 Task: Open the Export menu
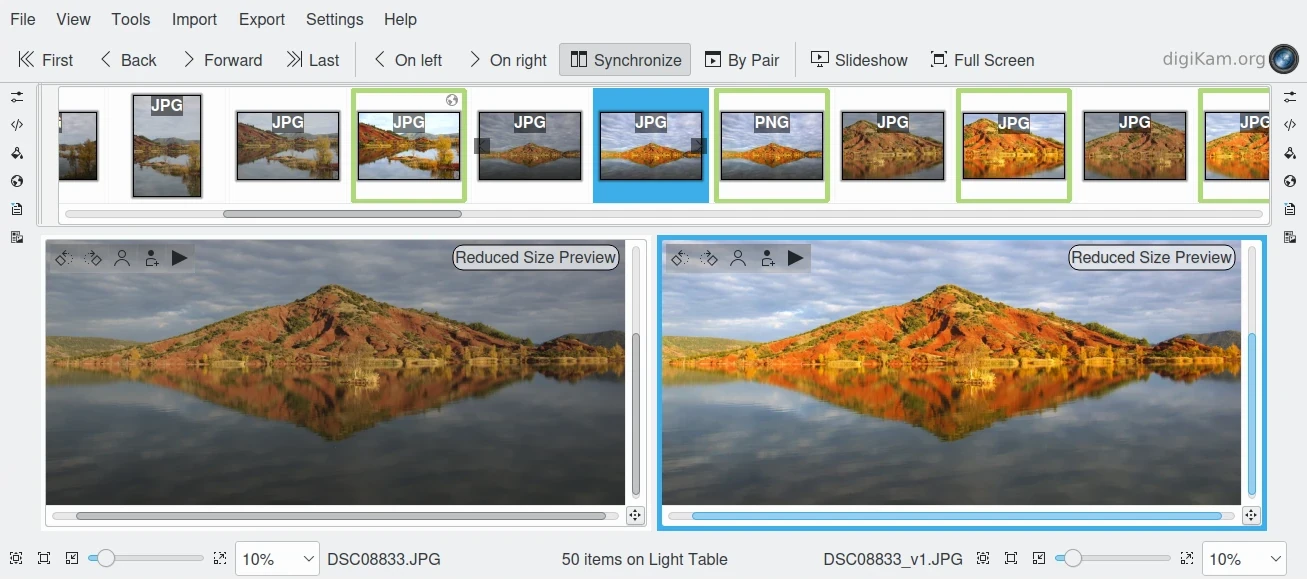tap(262, 19)
